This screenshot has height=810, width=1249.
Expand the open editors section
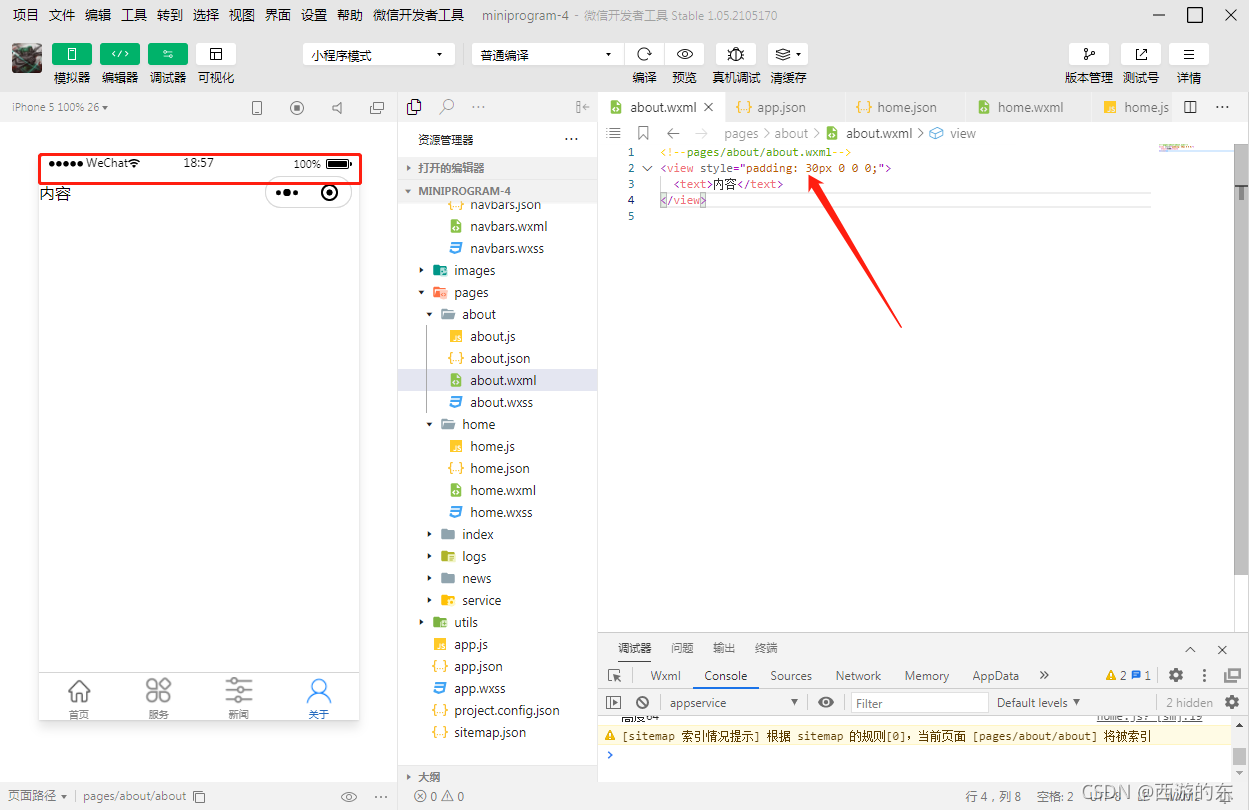[x=500, y=168]
